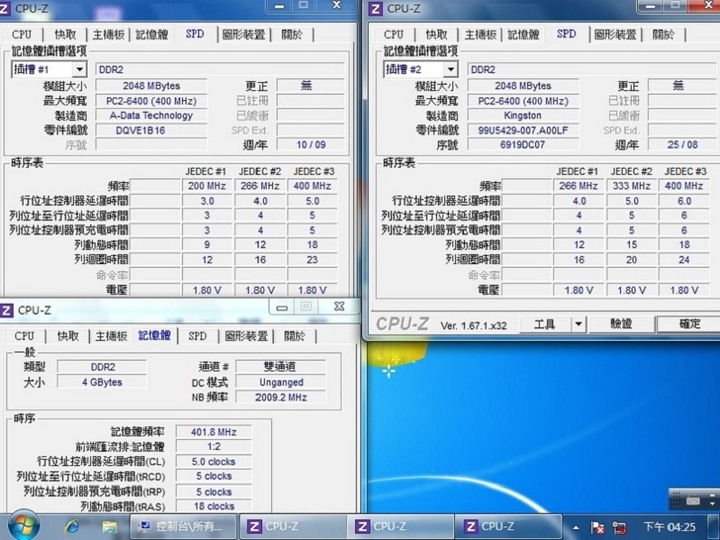This screenshot has width=720, height=540.
Task: Open Action Center flag icon in tray
Action: [597, 527]
